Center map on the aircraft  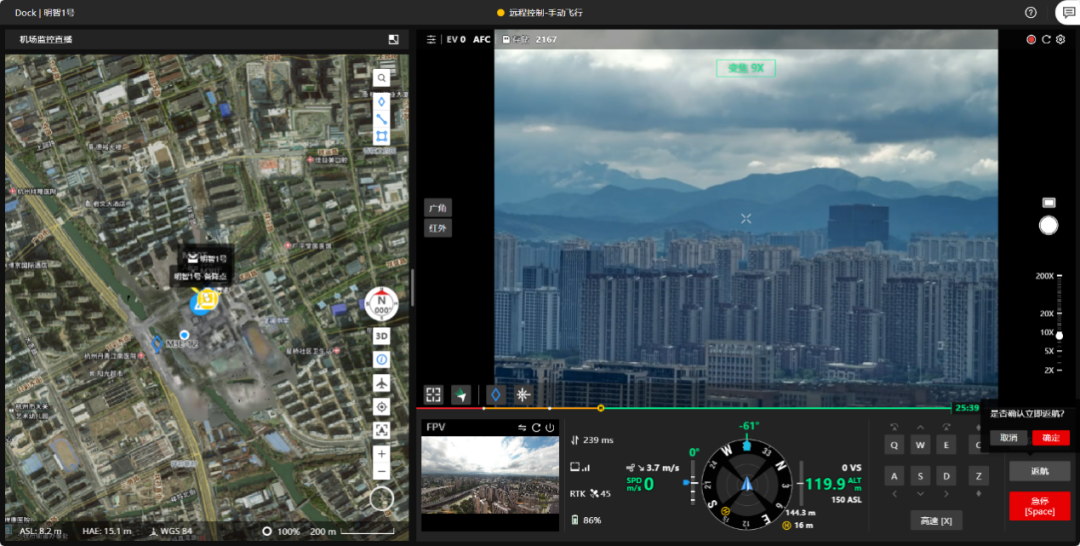pyautogui.click(x=382, y=383)
